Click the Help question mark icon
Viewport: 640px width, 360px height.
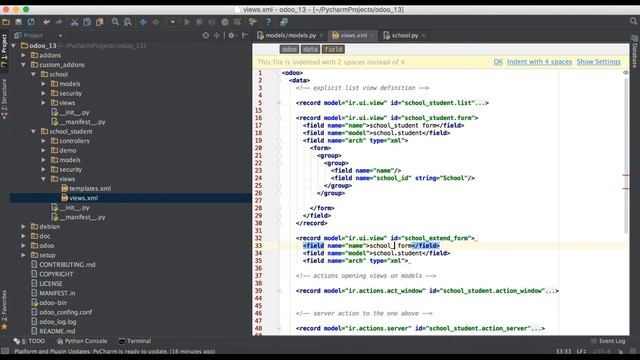tap(268, 22)
